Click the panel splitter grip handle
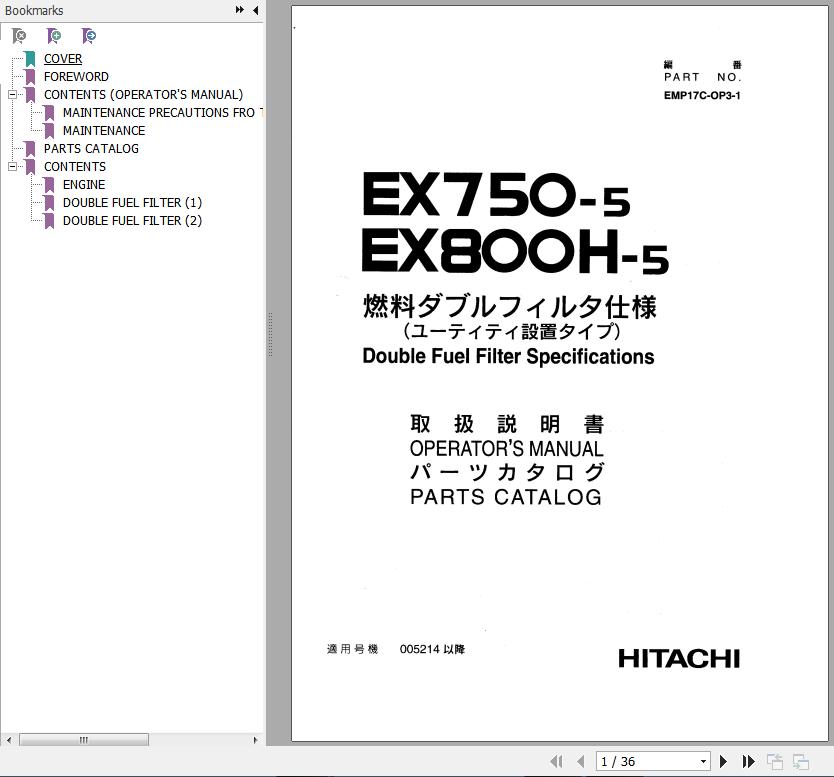This screenshot has width=834, height=777. click(270, 335)
